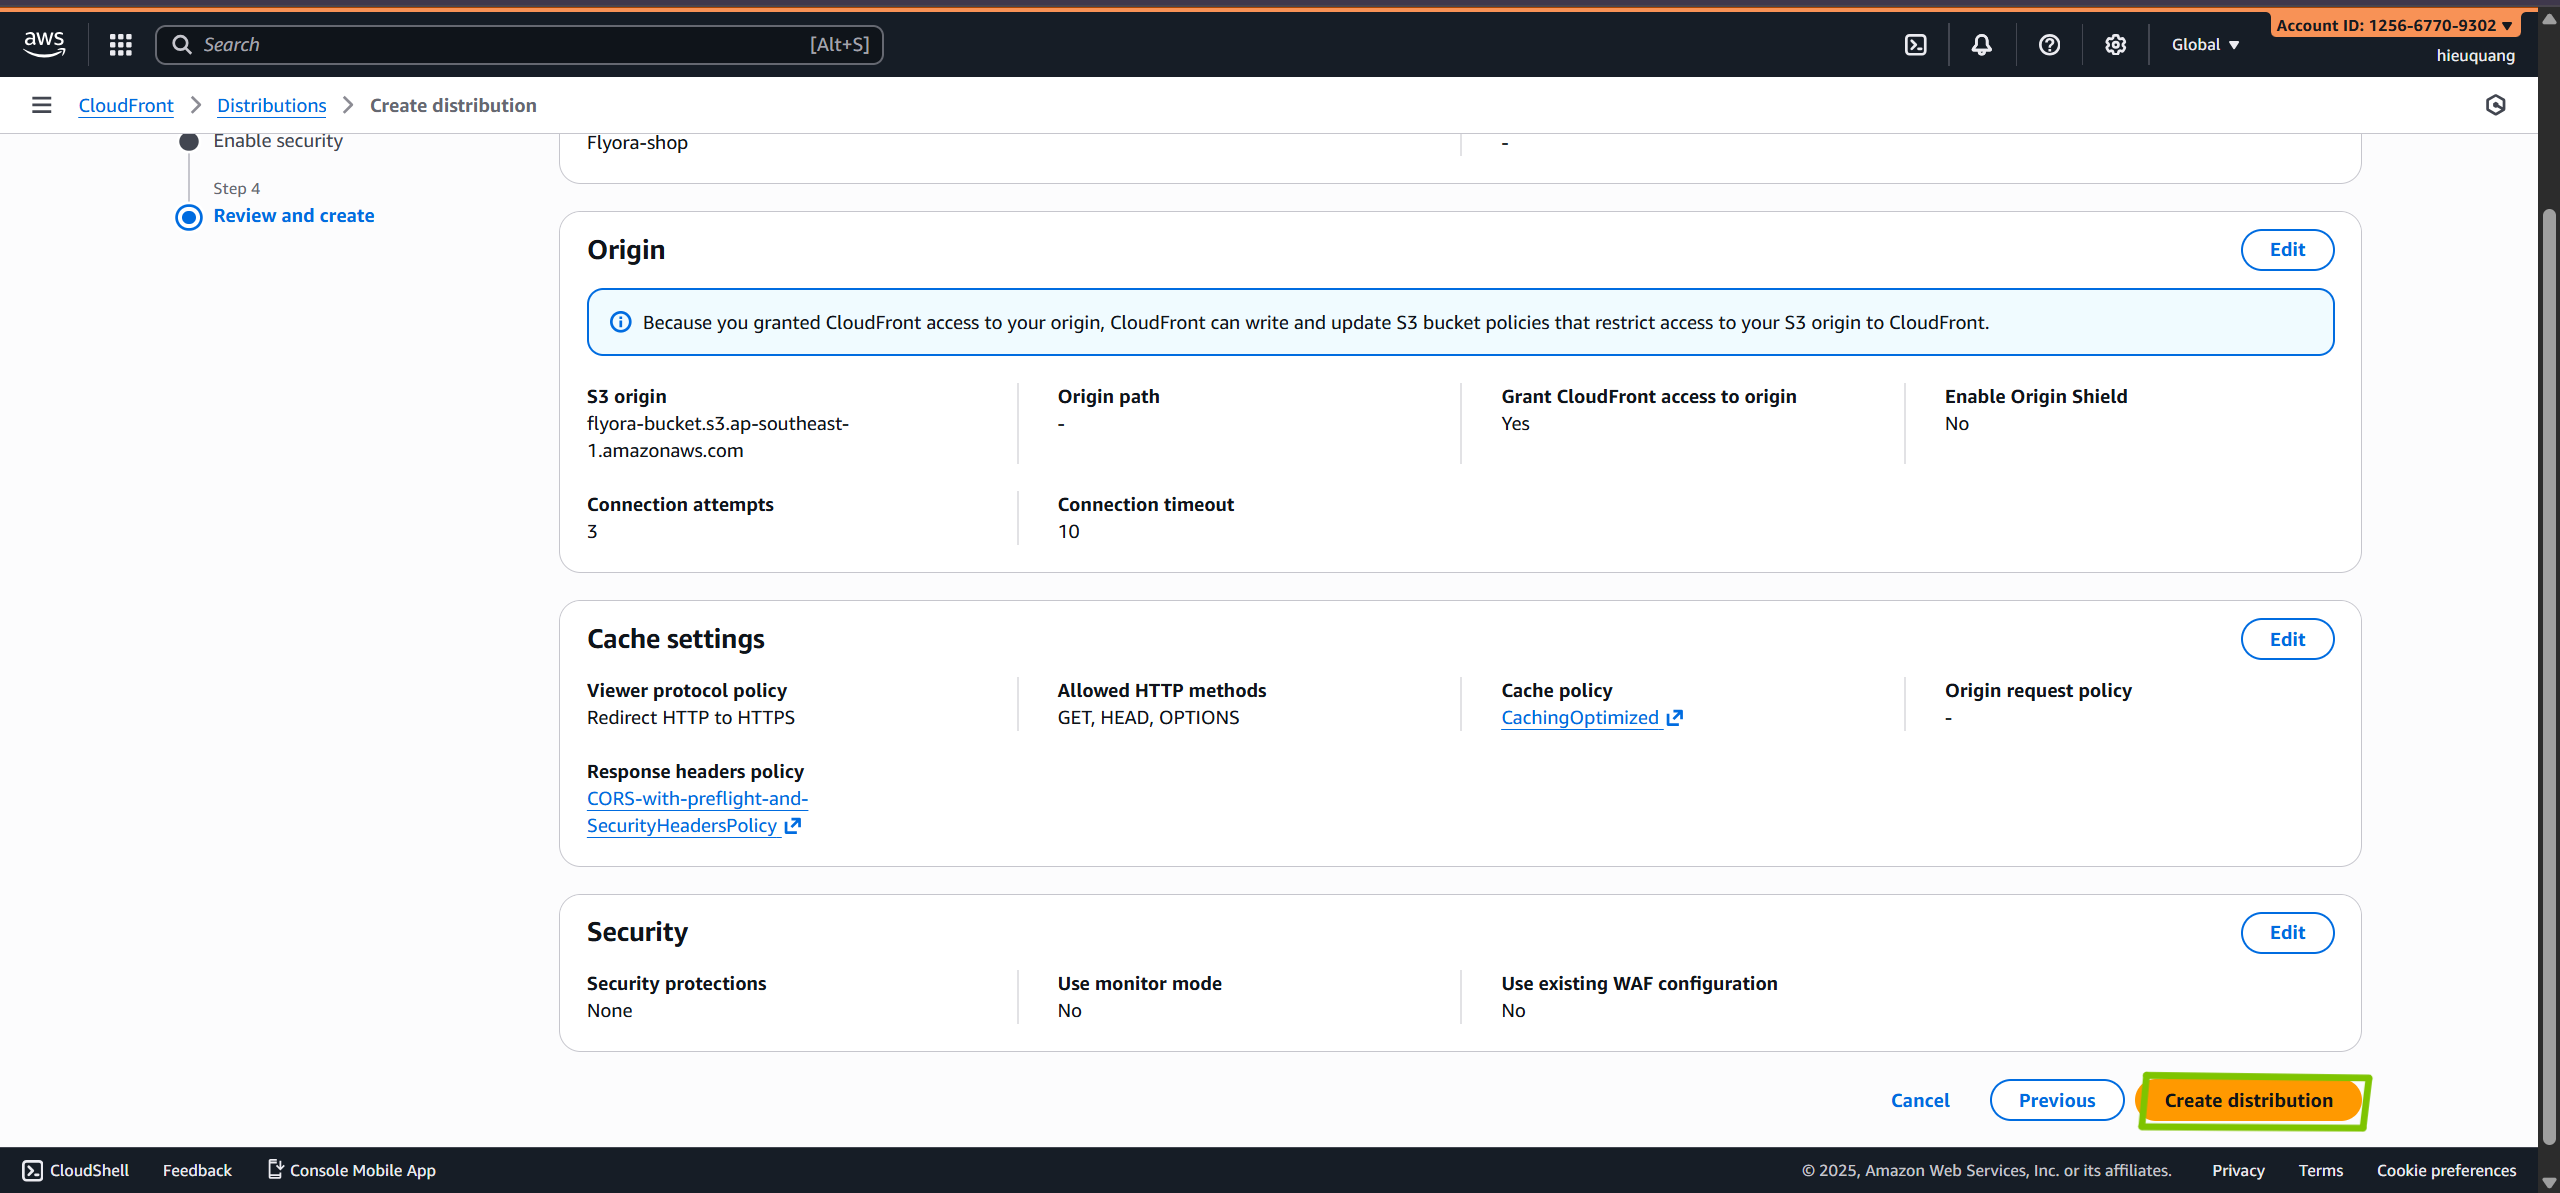Screen dimensions: 2560x1193
Task: Click the Create distribution button
Action: coord(2251,1100)
